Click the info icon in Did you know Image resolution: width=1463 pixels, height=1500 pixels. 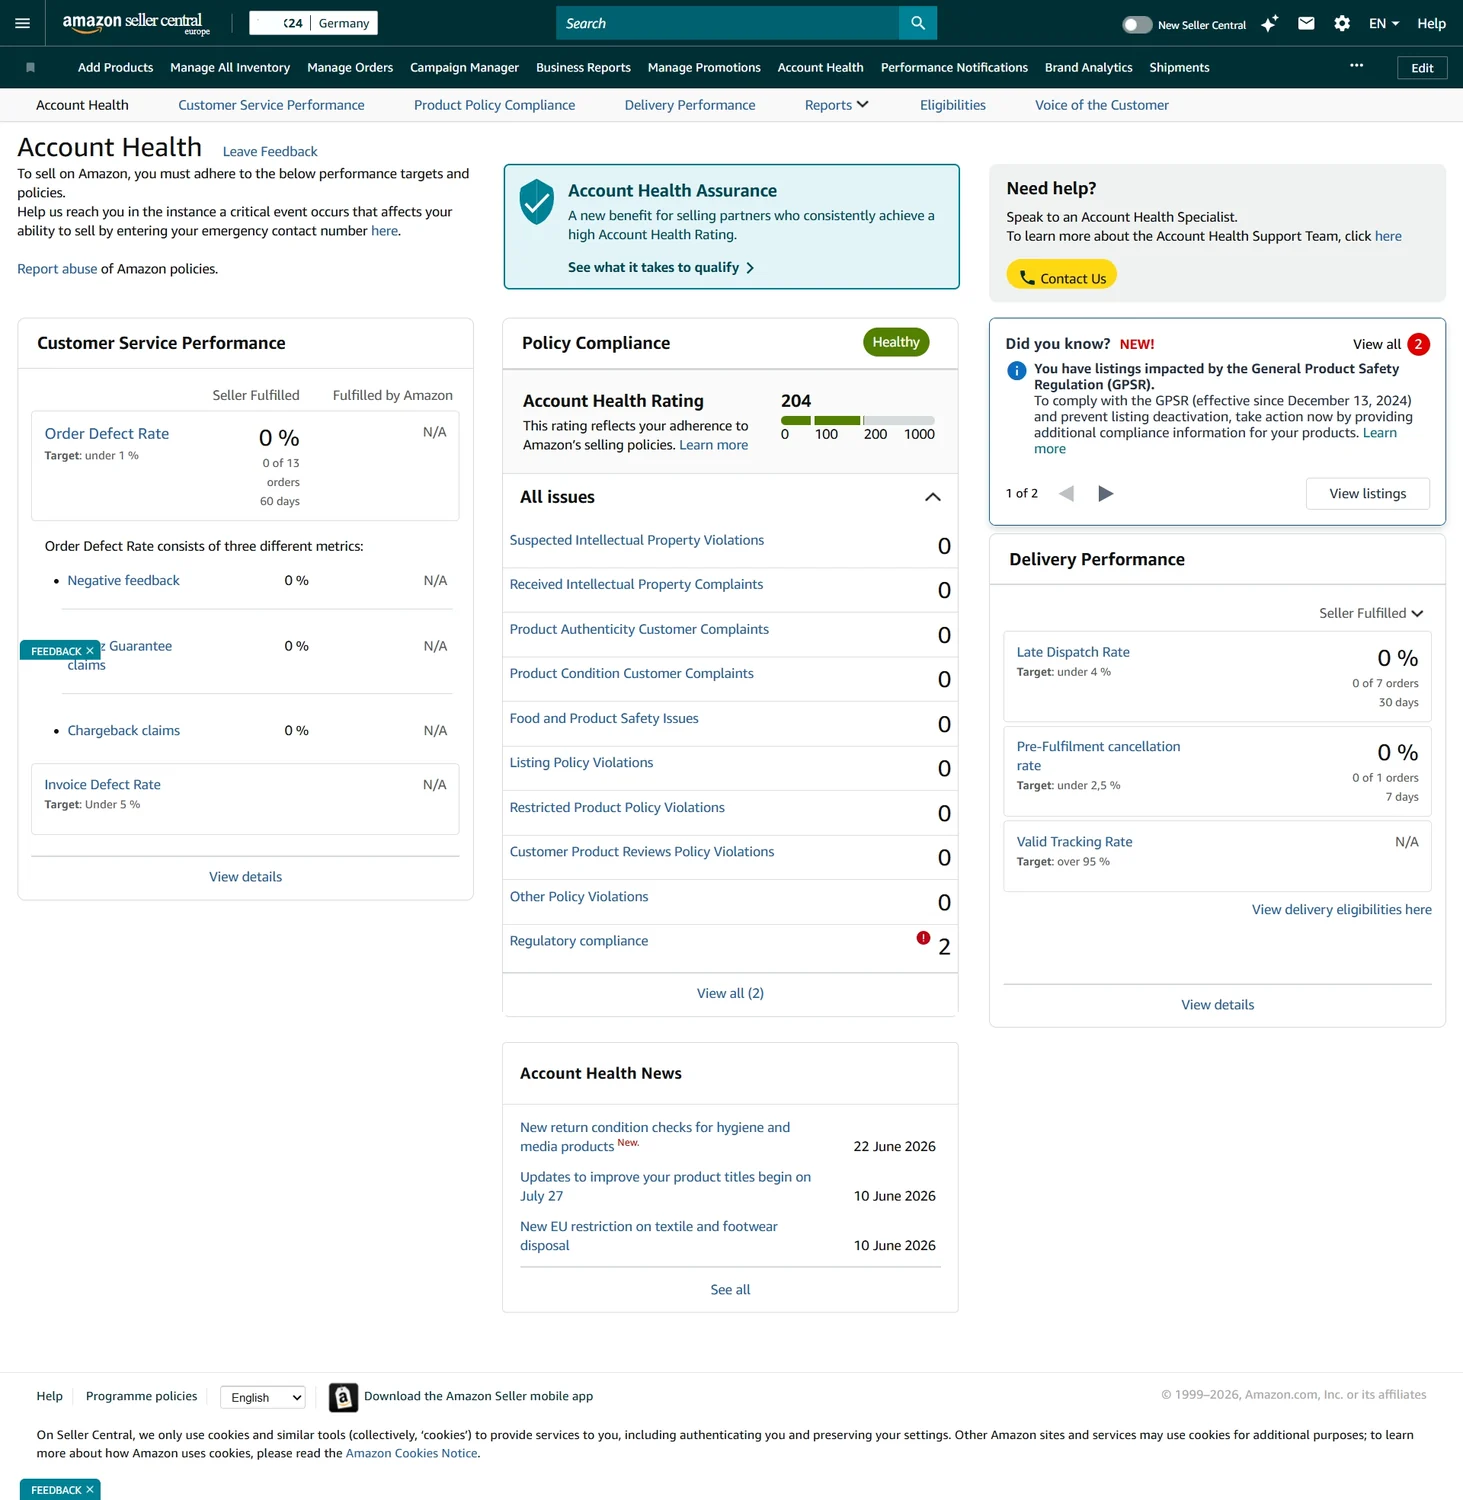(1017, 371)
